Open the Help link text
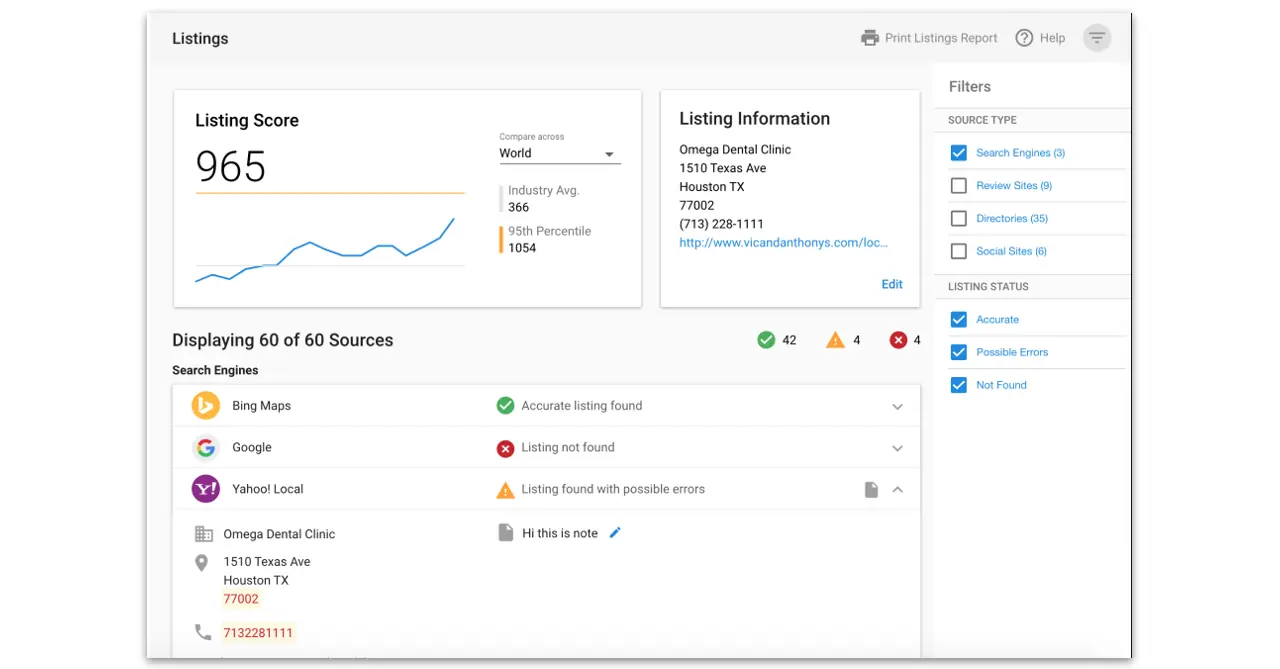This screenshot has width=1280, height=669. pyautogui.click(x=1052, y=38)
